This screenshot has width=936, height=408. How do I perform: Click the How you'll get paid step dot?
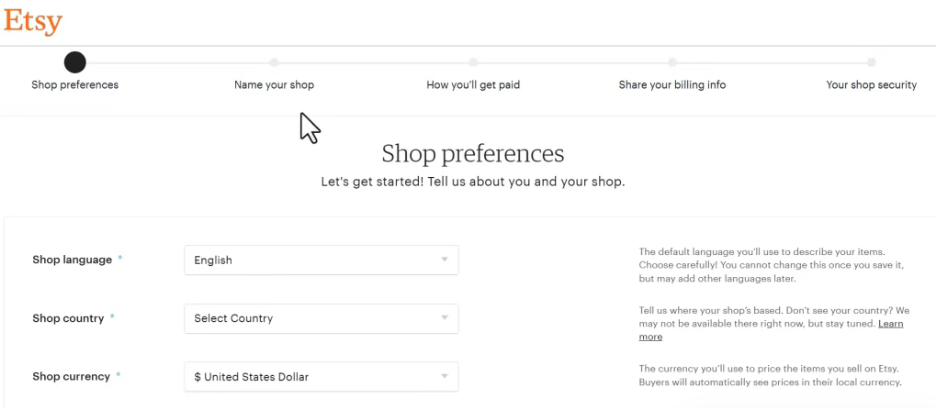point(473,62)
